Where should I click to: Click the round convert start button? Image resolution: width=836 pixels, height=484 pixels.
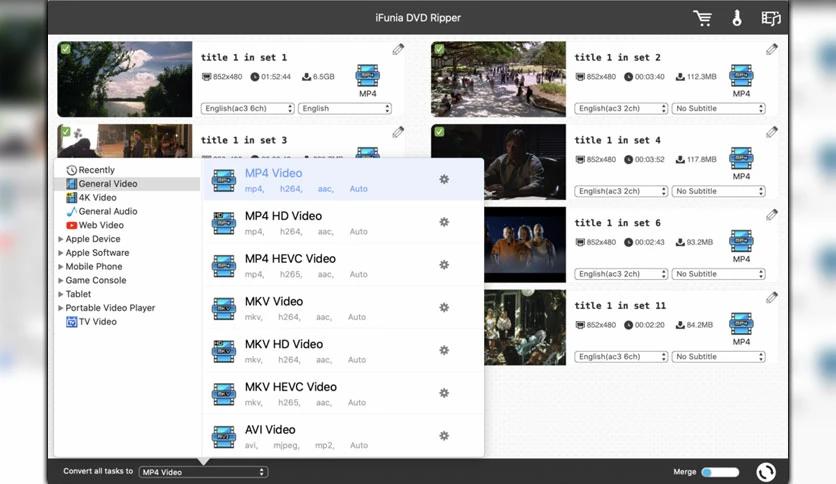(x=767, y=472)
